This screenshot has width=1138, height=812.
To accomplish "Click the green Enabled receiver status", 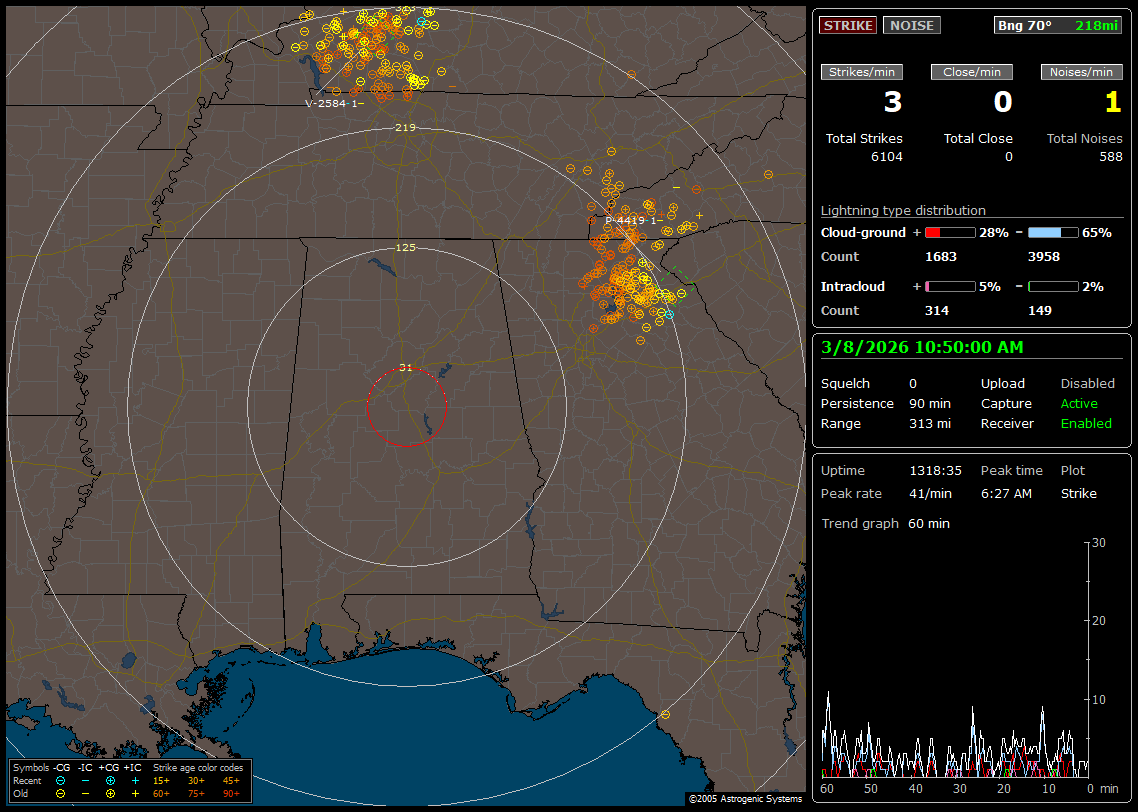I will (1086, 424).
